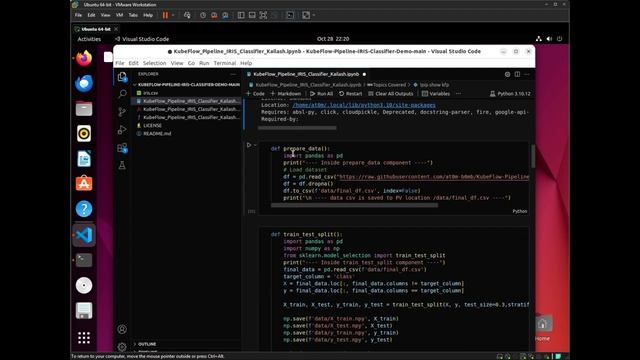The image size is (640, 360).
Task: Split the editor with the split icon
Action: [517, 74]
